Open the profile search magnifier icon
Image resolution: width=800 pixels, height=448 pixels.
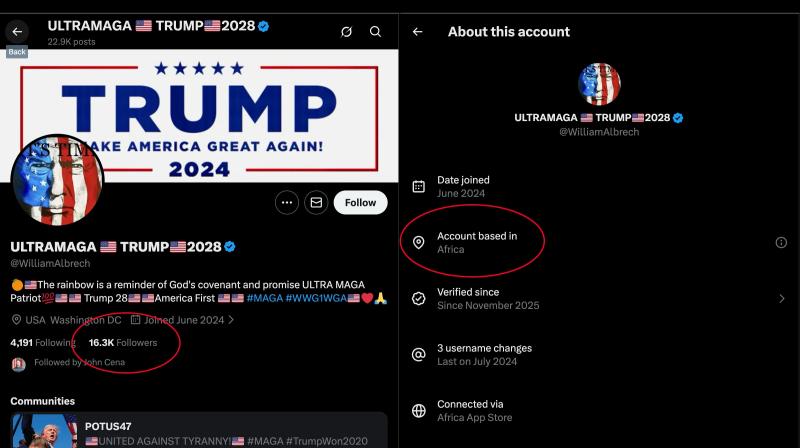(375, 32)
